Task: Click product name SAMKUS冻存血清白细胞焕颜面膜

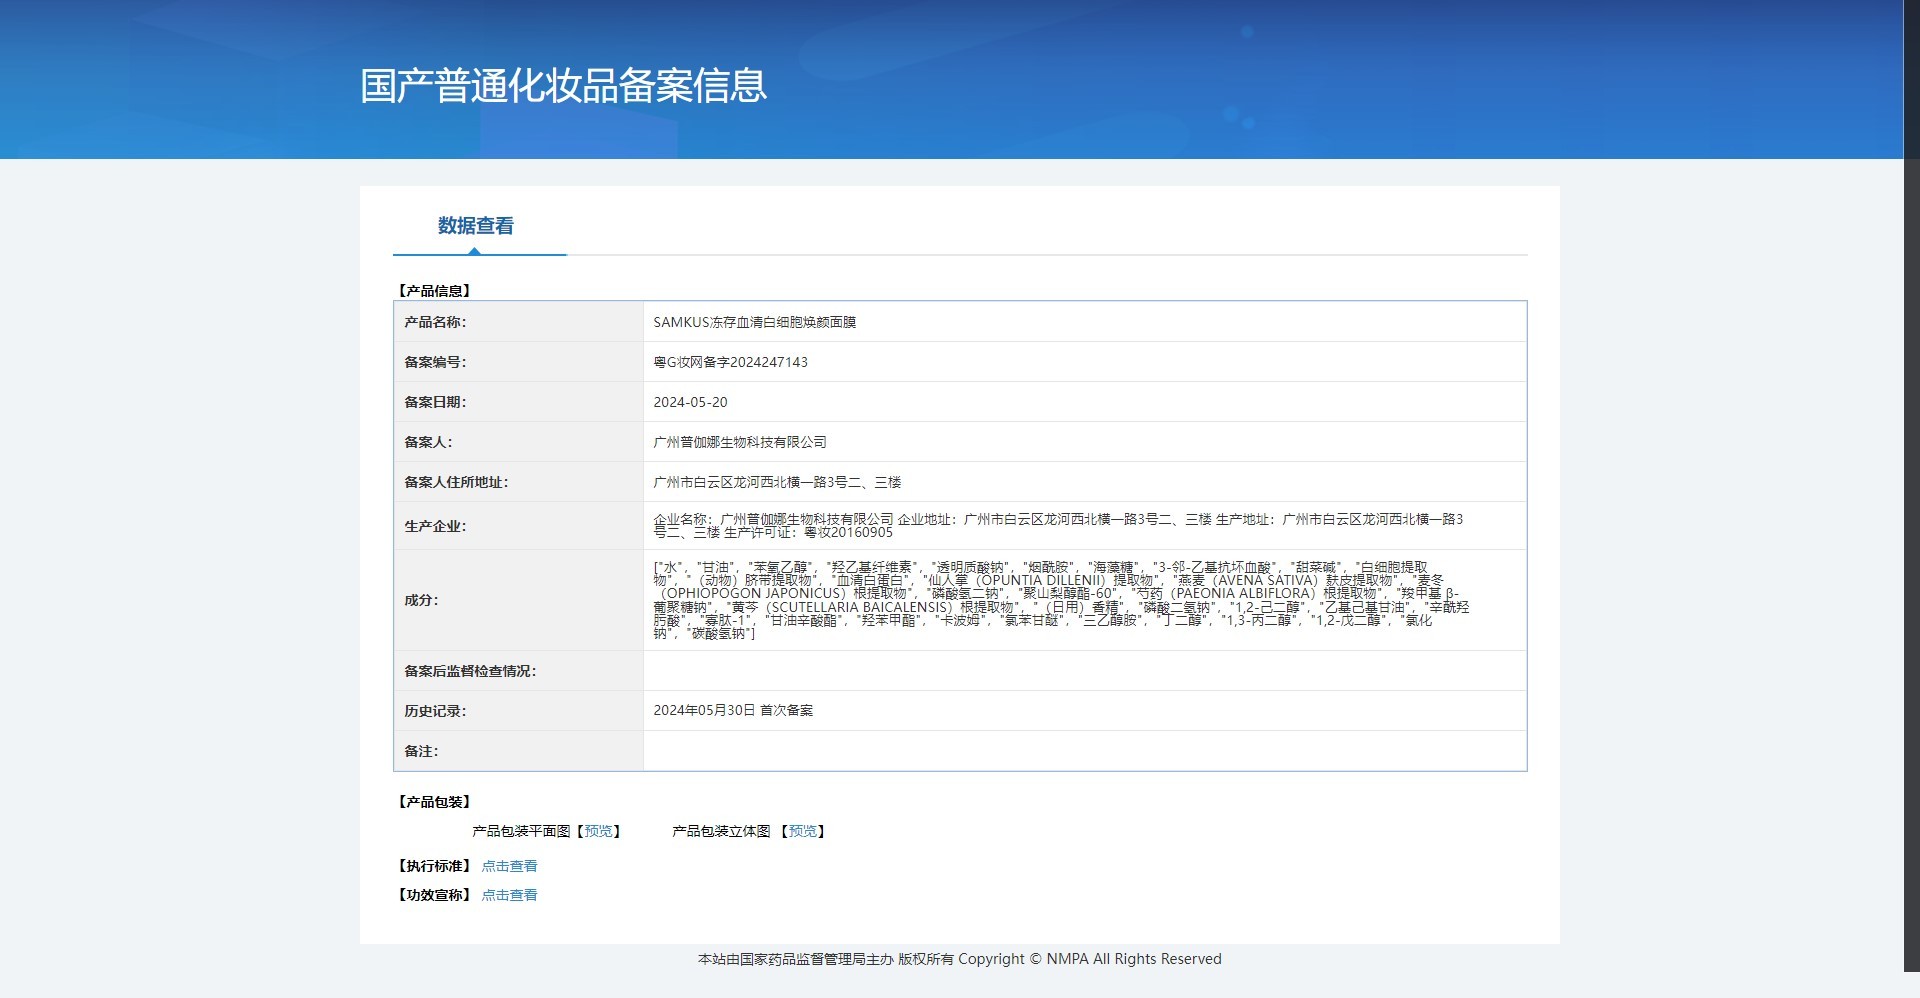Action: tap(754, 322)
